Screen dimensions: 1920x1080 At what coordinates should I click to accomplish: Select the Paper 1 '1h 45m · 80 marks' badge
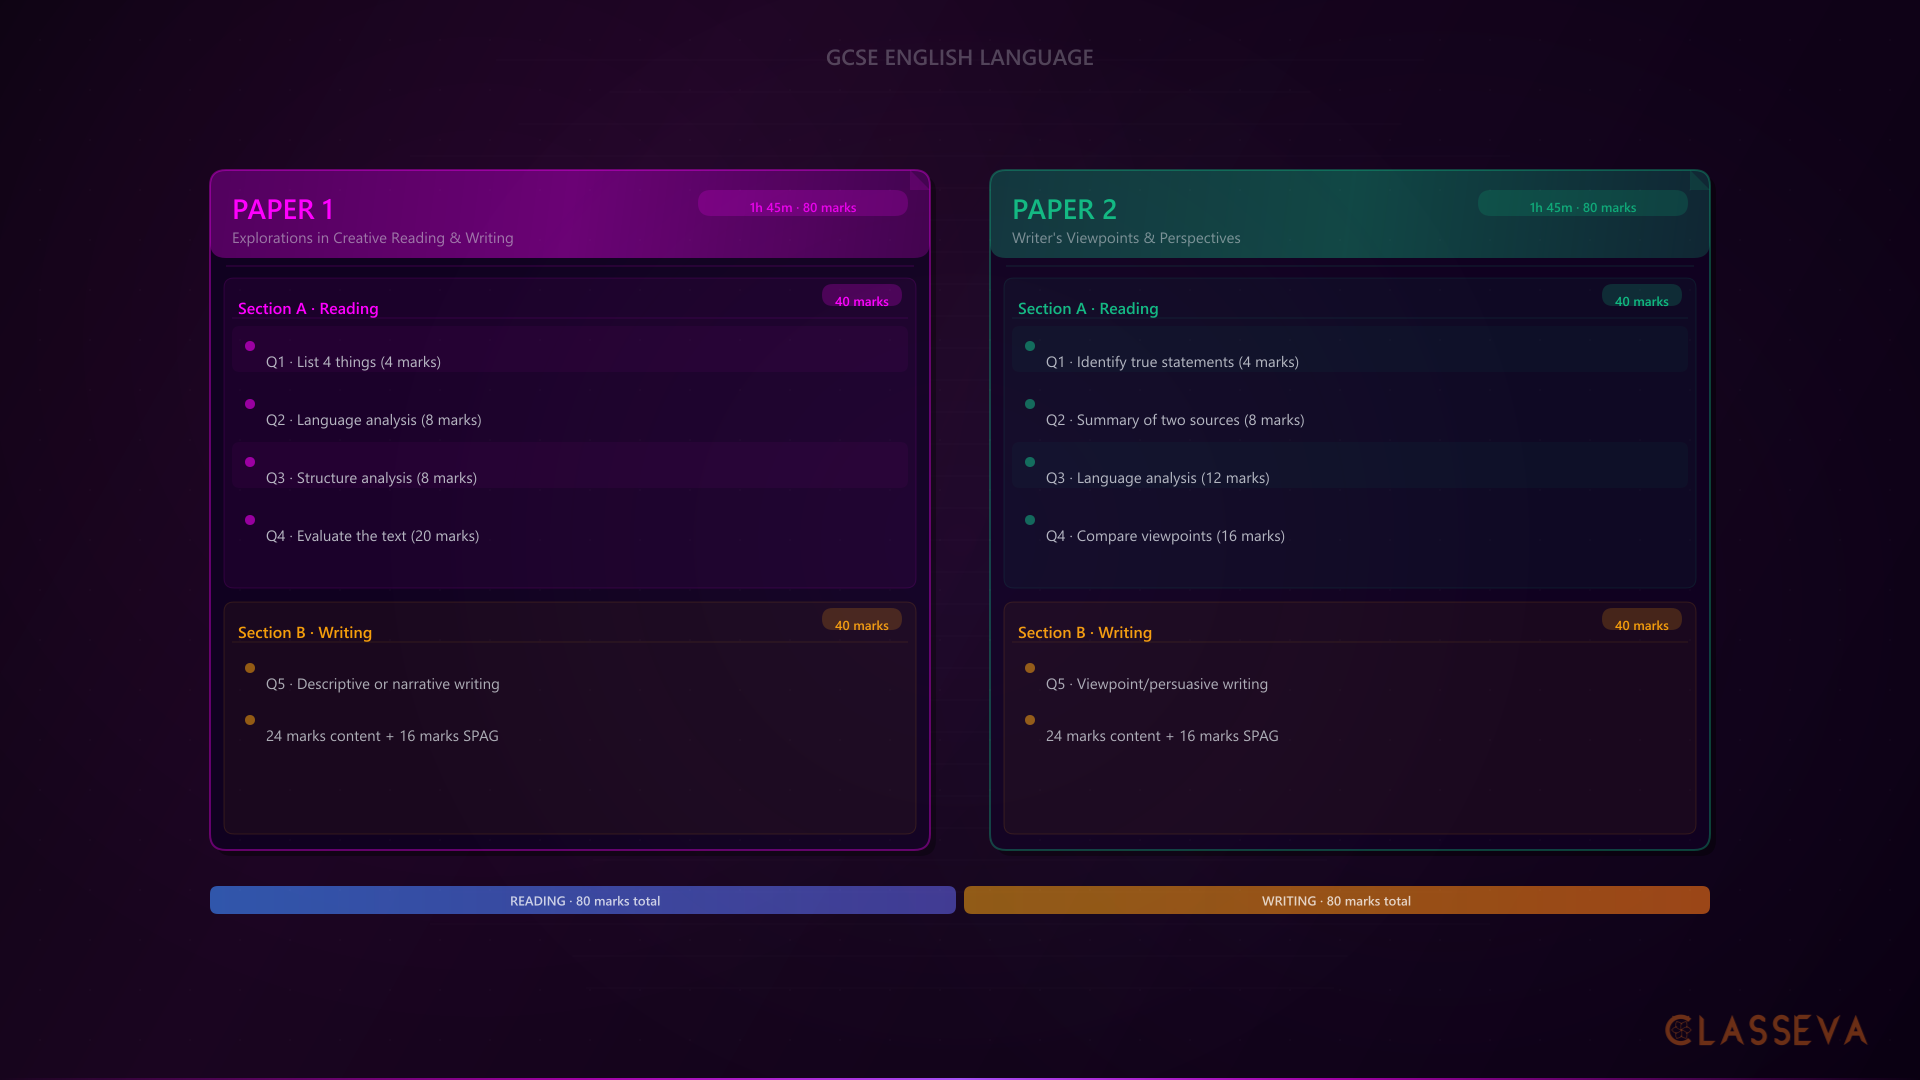[x=803, y=203]
